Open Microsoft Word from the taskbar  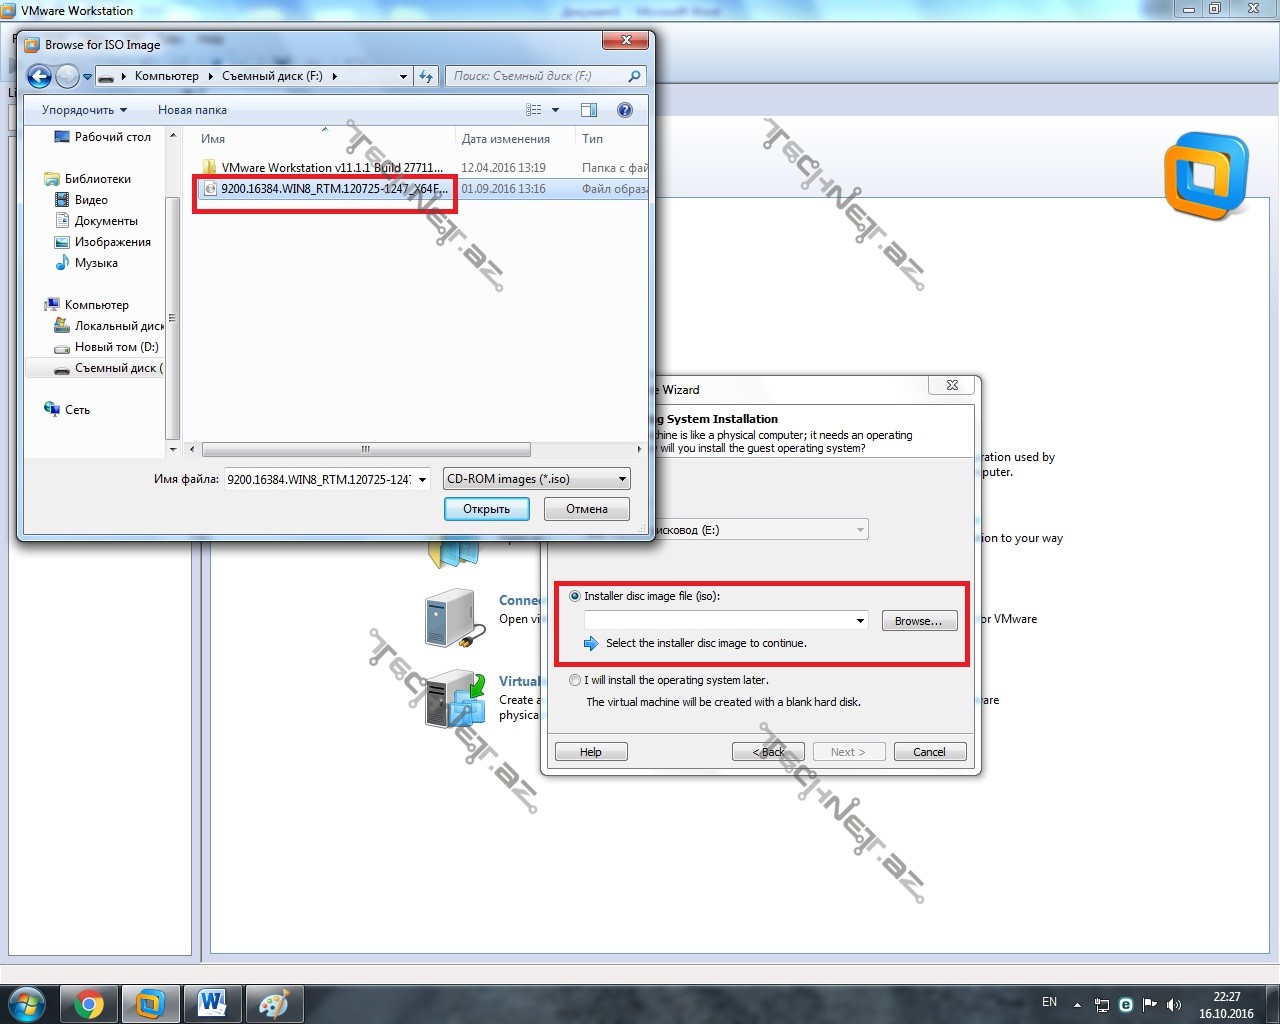(x=212, y=1004)
